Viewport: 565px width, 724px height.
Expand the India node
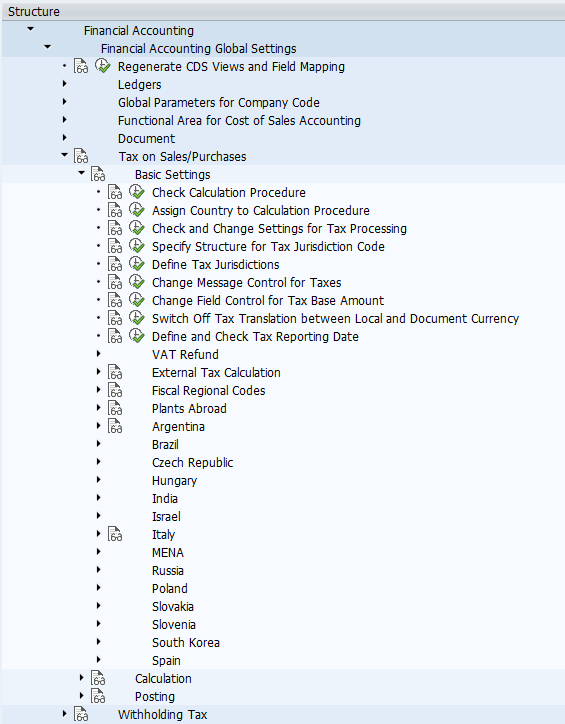coord(99,498)
